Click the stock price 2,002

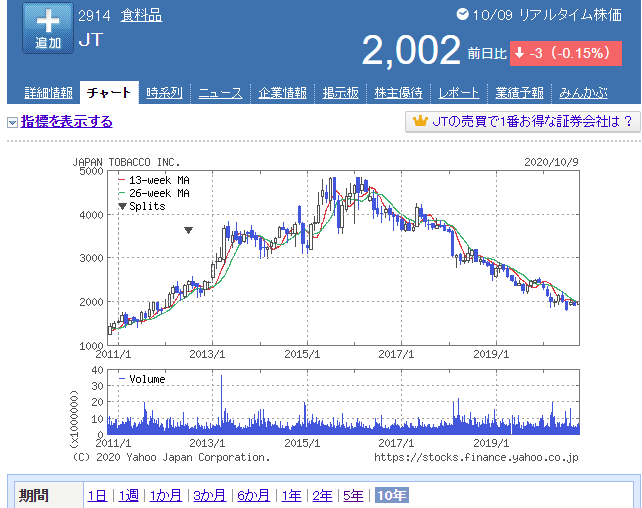(x=411, y=50)
